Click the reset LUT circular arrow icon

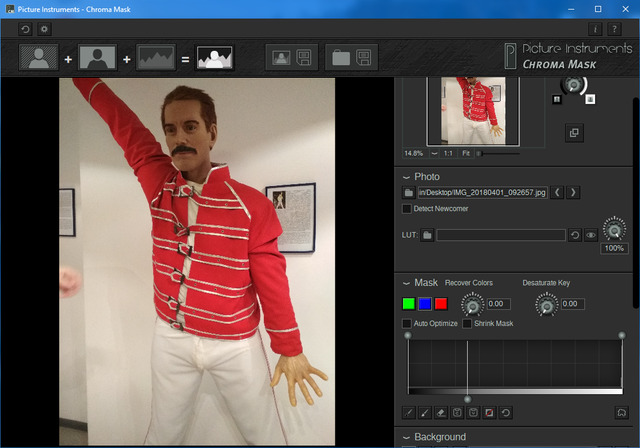point(575,235)
